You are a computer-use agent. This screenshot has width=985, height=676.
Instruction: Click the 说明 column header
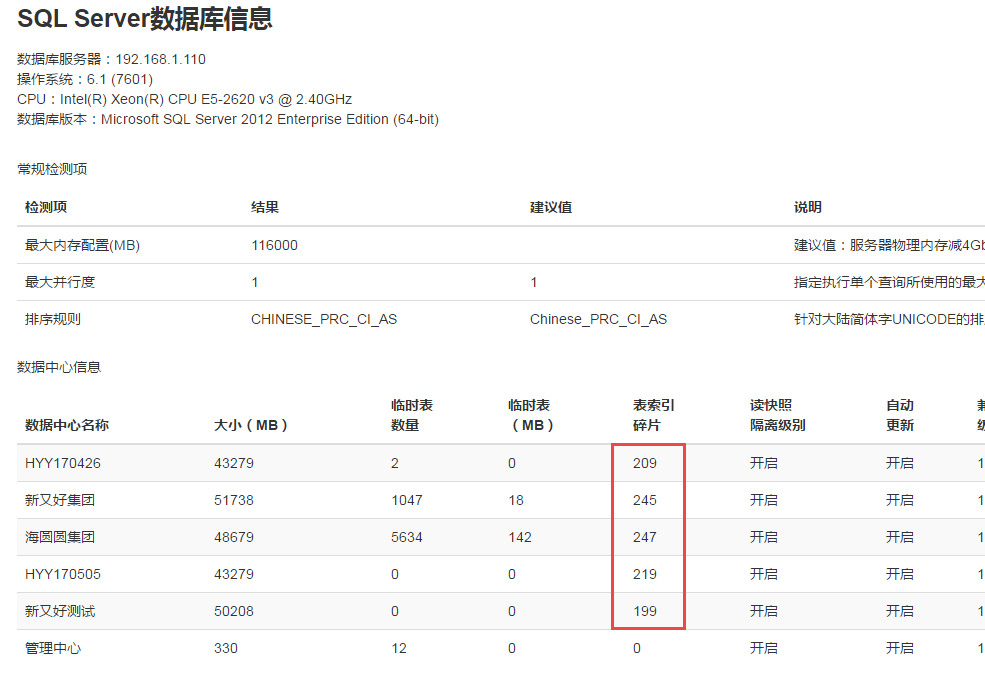pos(808,207)
